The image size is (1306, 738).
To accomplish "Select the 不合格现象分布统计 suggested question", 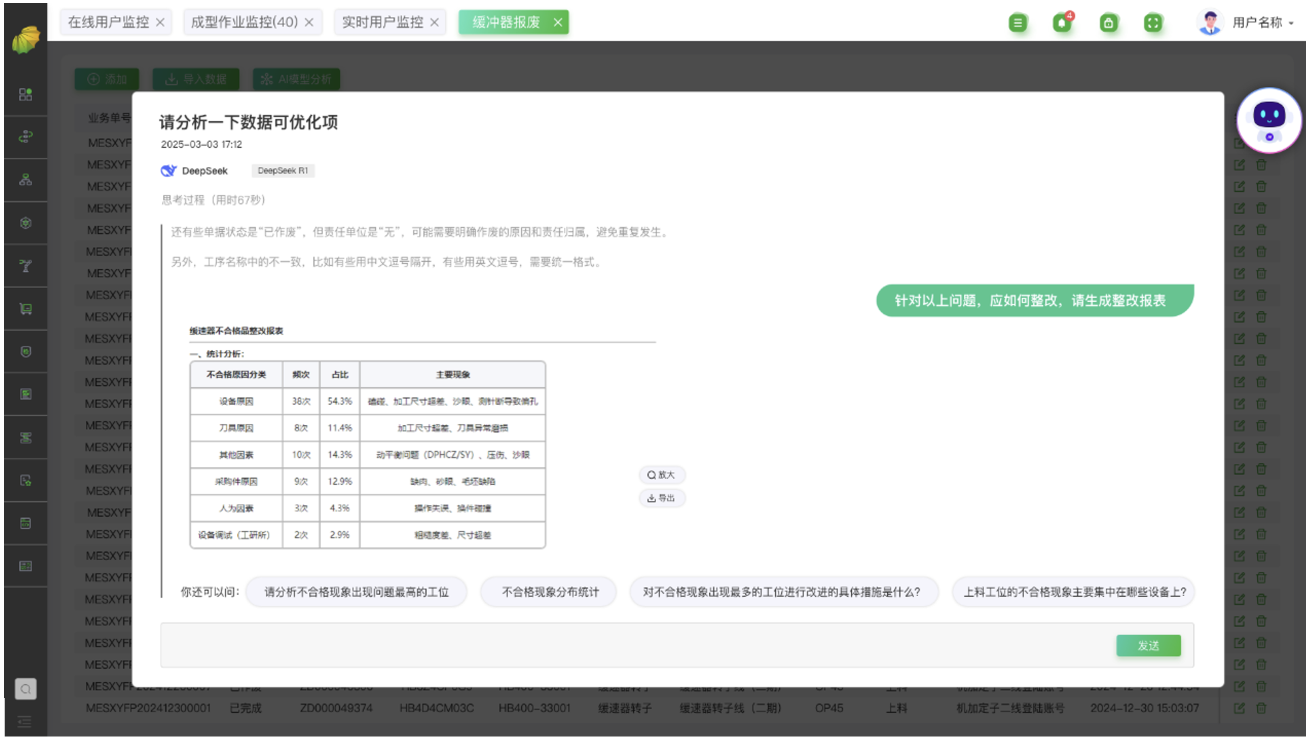I will pos(550,592).
